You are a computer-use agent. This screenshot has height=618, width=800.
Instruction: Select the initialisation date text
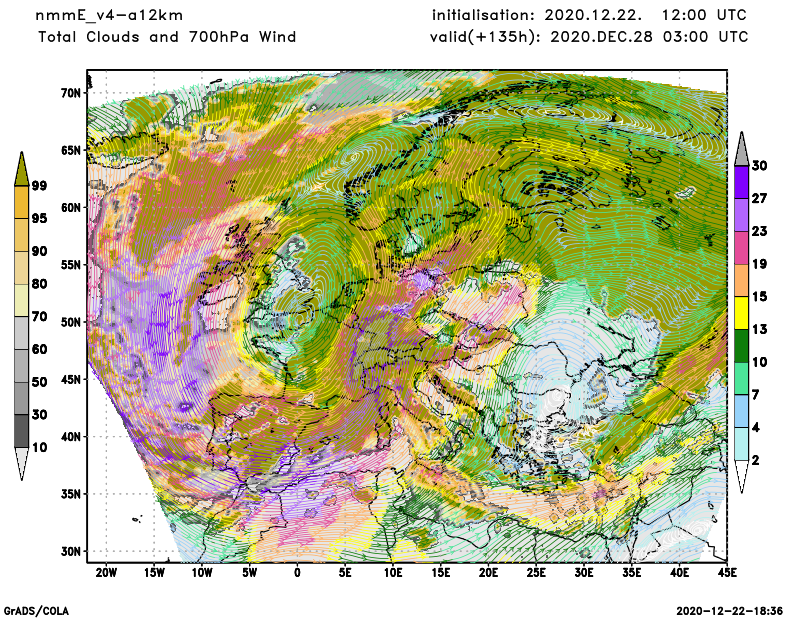click(x=589, y=16)
